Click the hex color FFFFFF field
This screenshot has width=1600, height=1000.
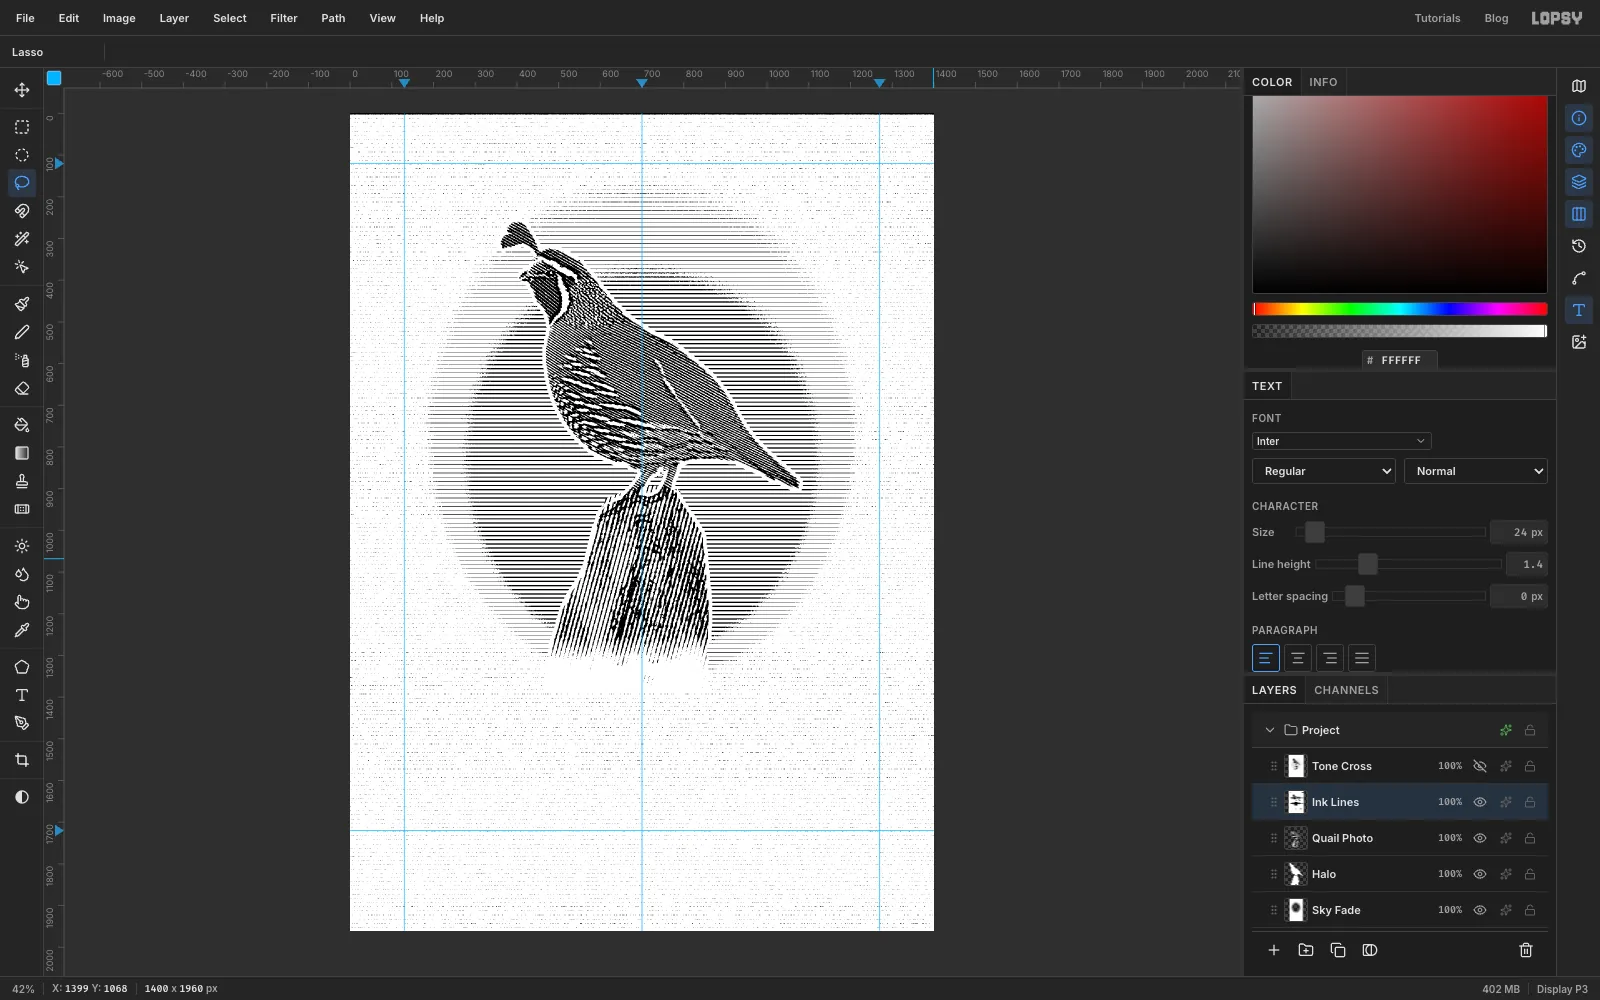(x=1400, y=360)
